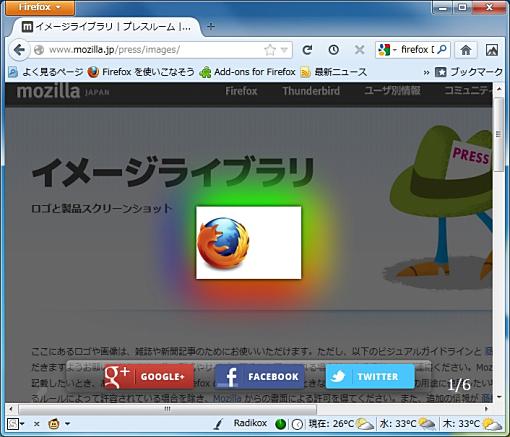Bookmark page with the star icon

click(x=270, y=50)
